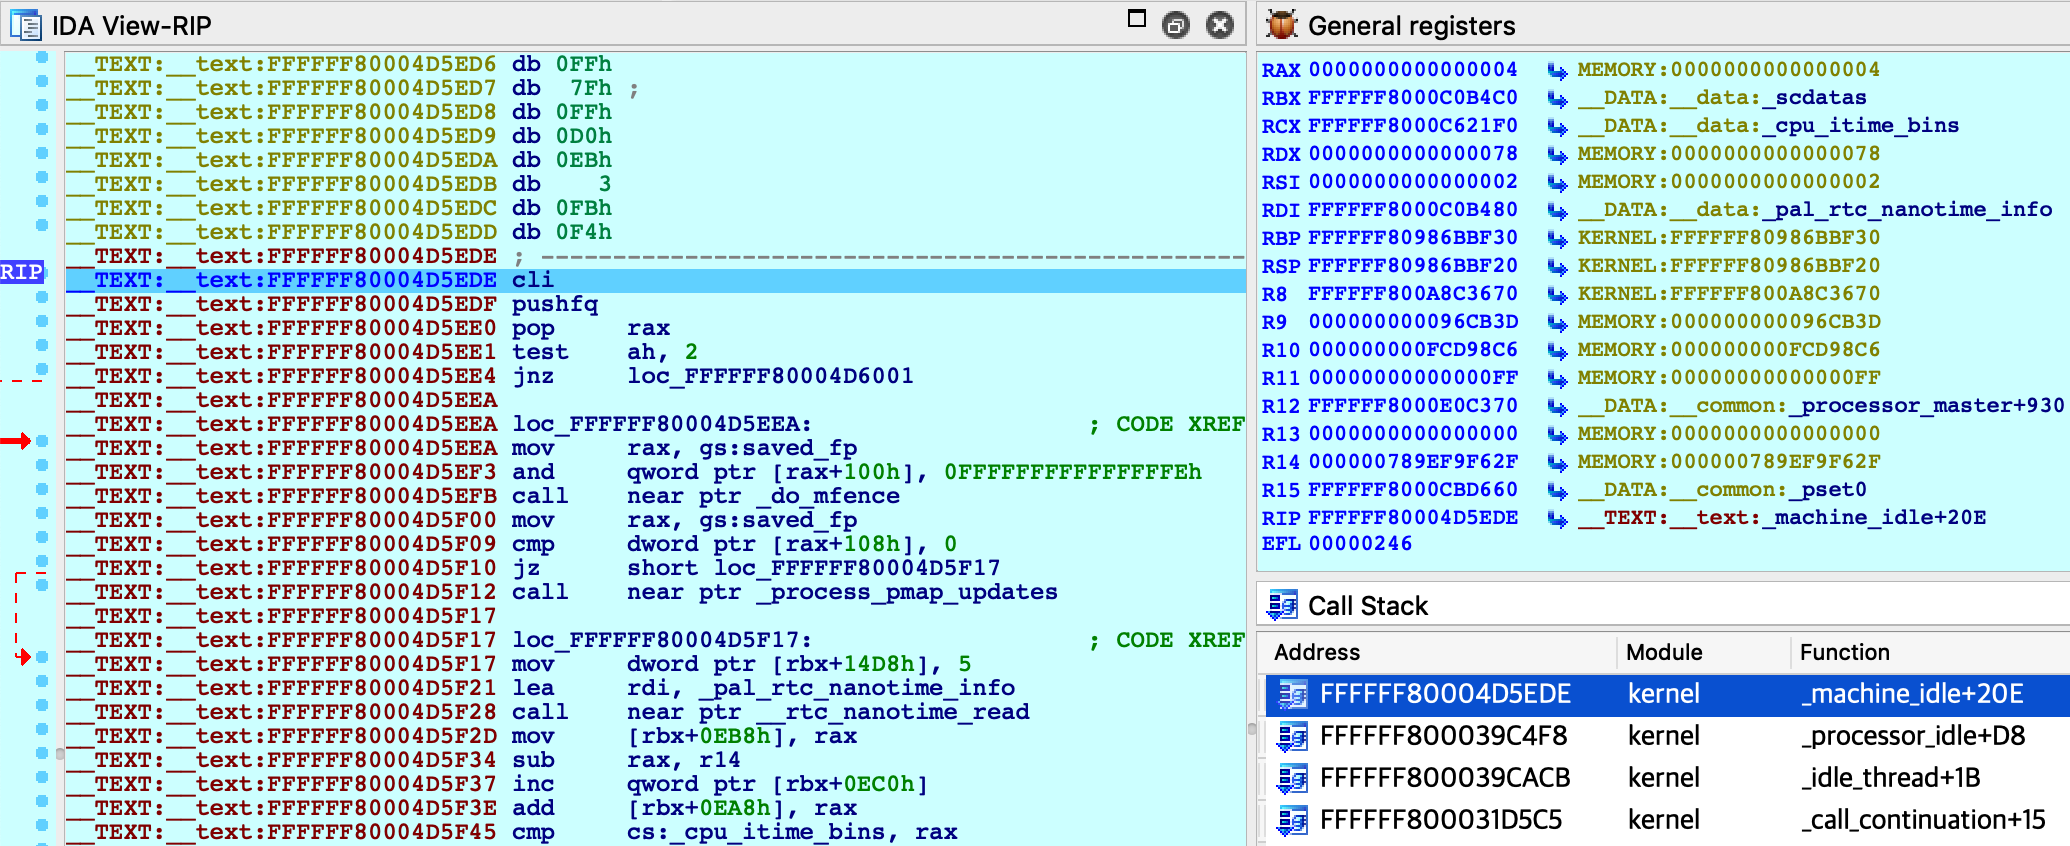Click jump arrow beside RDI register value
The height and width of the screenshot is (846, 2070).
pyautogui.click(x=1556, y=210)
